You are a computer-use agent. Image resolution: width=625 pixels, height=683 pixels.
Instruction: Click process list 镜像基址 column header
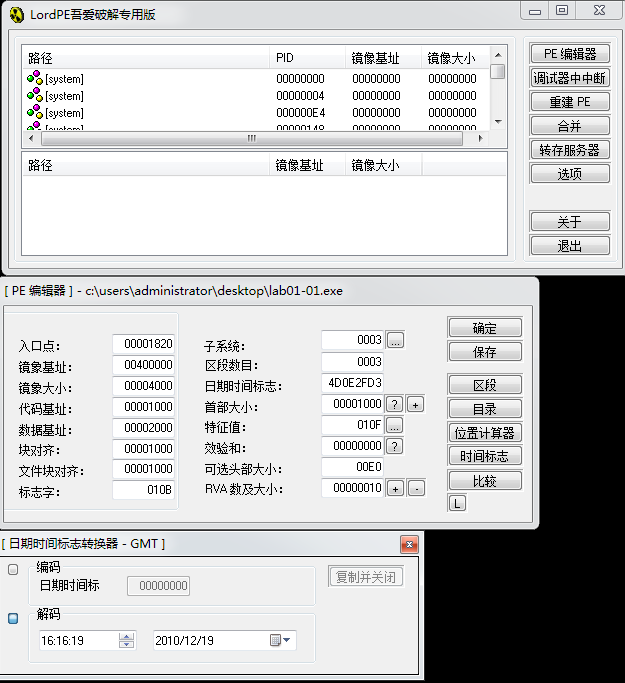point(383,57)
